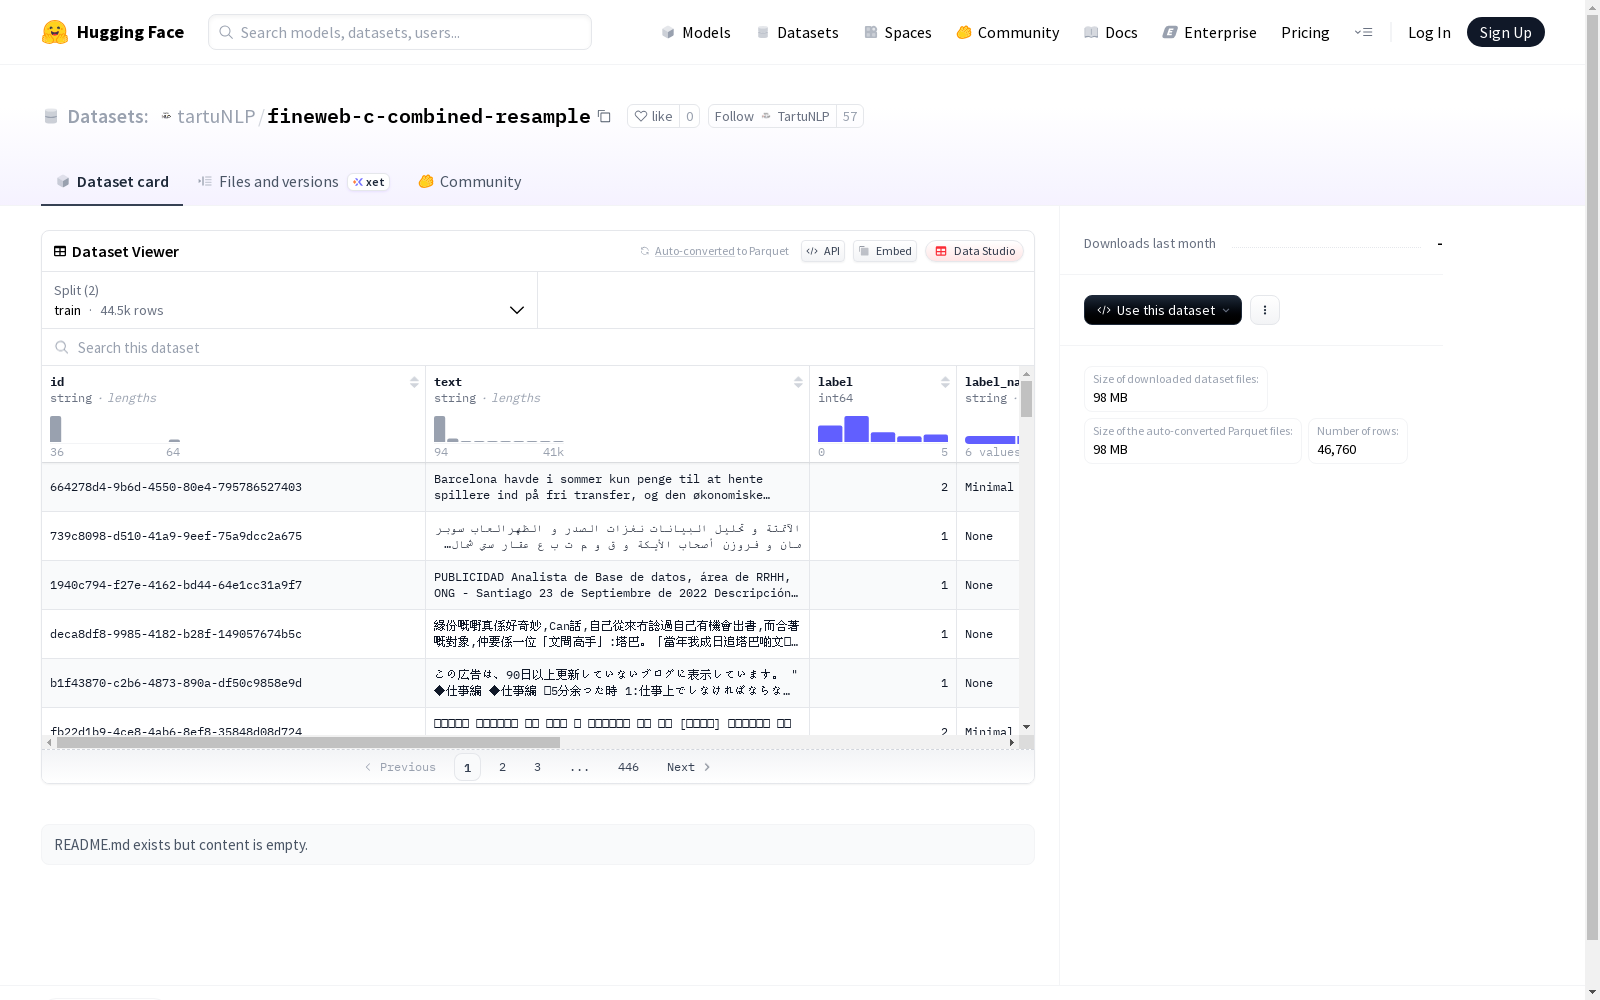
Task: Open the tartuNLP organization link
Action: click(x=216, y=116)
